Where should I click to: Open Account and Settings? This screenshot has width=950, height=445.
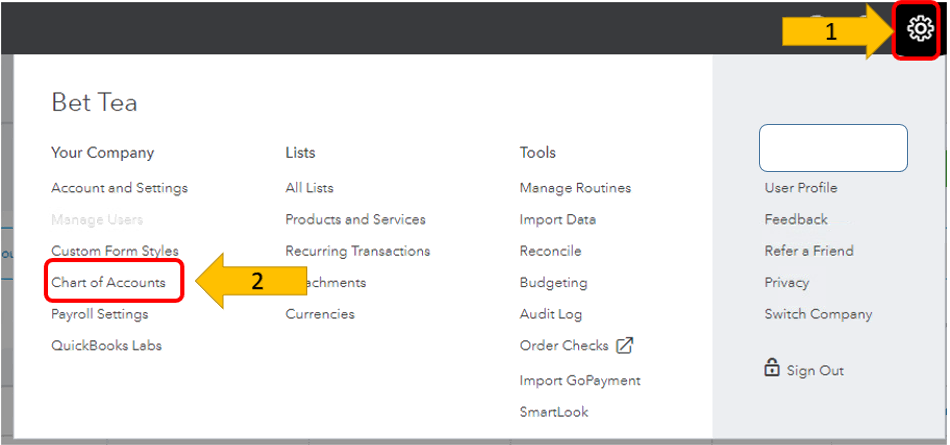click(x=119, y=188)
